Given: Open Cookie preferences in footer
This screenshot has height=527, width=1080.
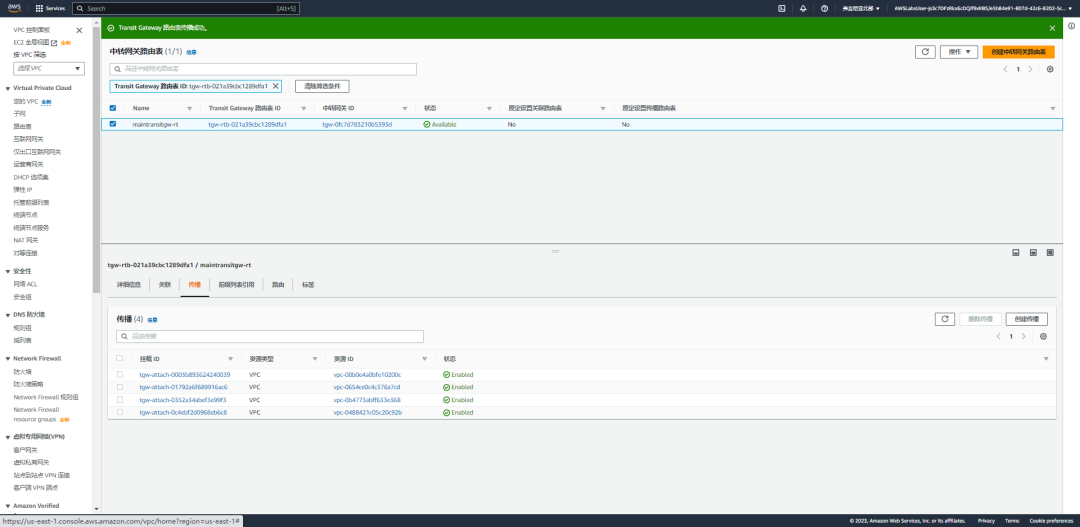Looking at the screenshot, I should click(1051, 521).
